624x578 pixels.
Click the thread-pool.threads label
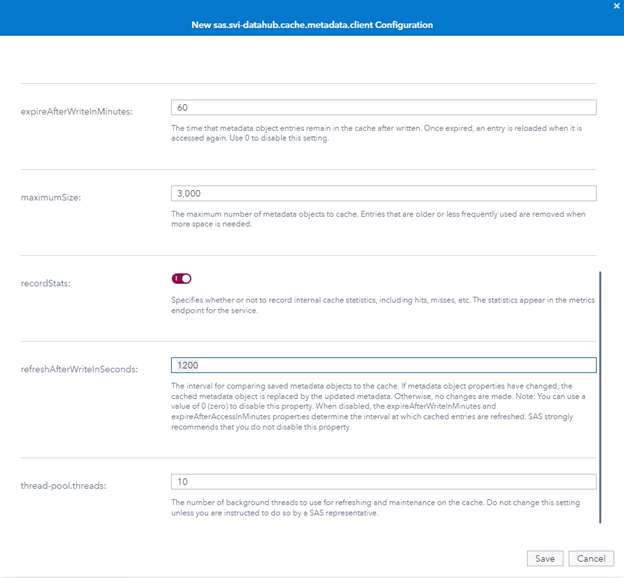64,486
